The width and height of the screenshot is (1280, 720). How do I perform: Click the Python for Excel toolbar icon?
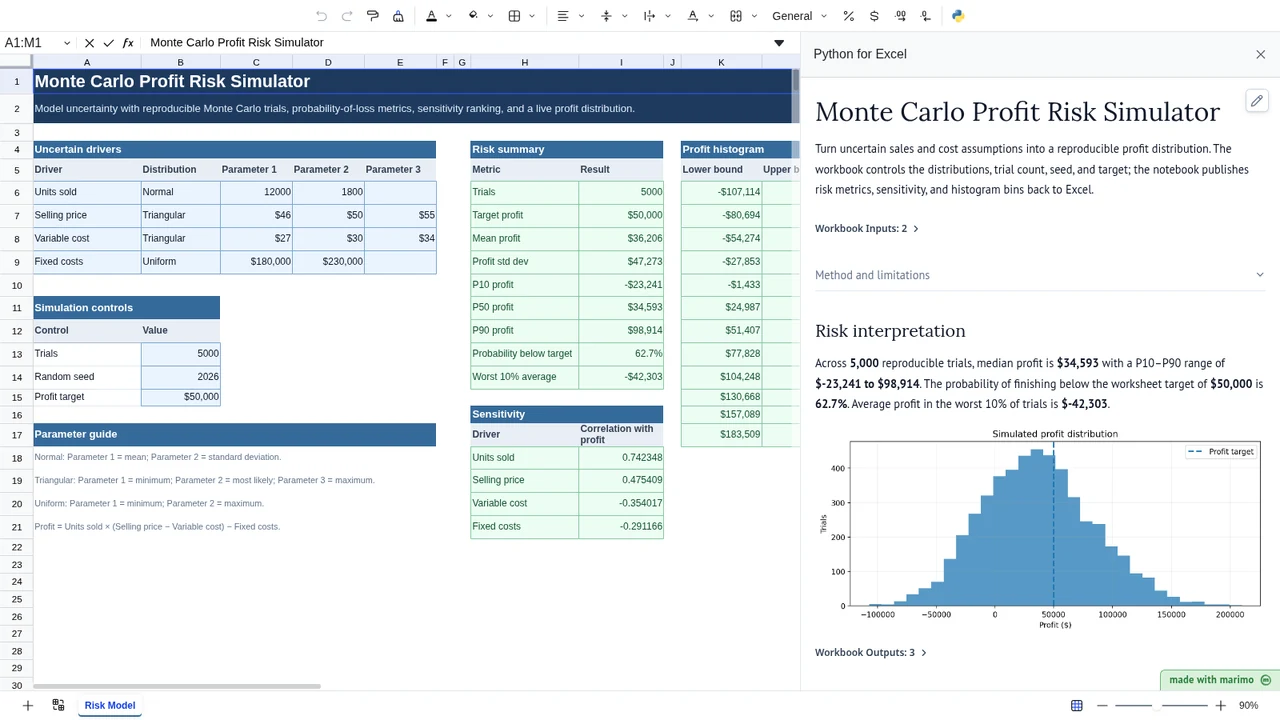click(958, 16)
